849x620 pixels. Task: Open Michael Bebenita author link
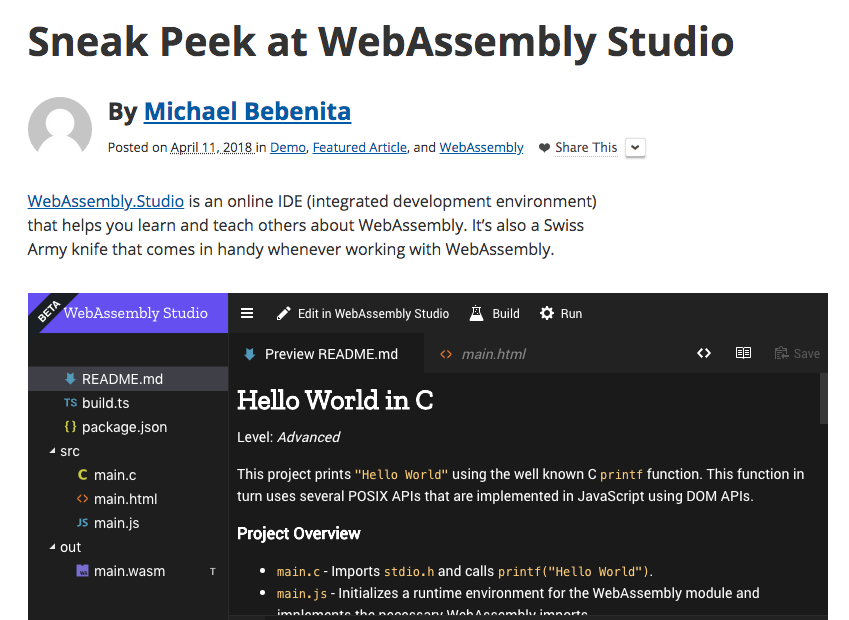tap(247, 112)
